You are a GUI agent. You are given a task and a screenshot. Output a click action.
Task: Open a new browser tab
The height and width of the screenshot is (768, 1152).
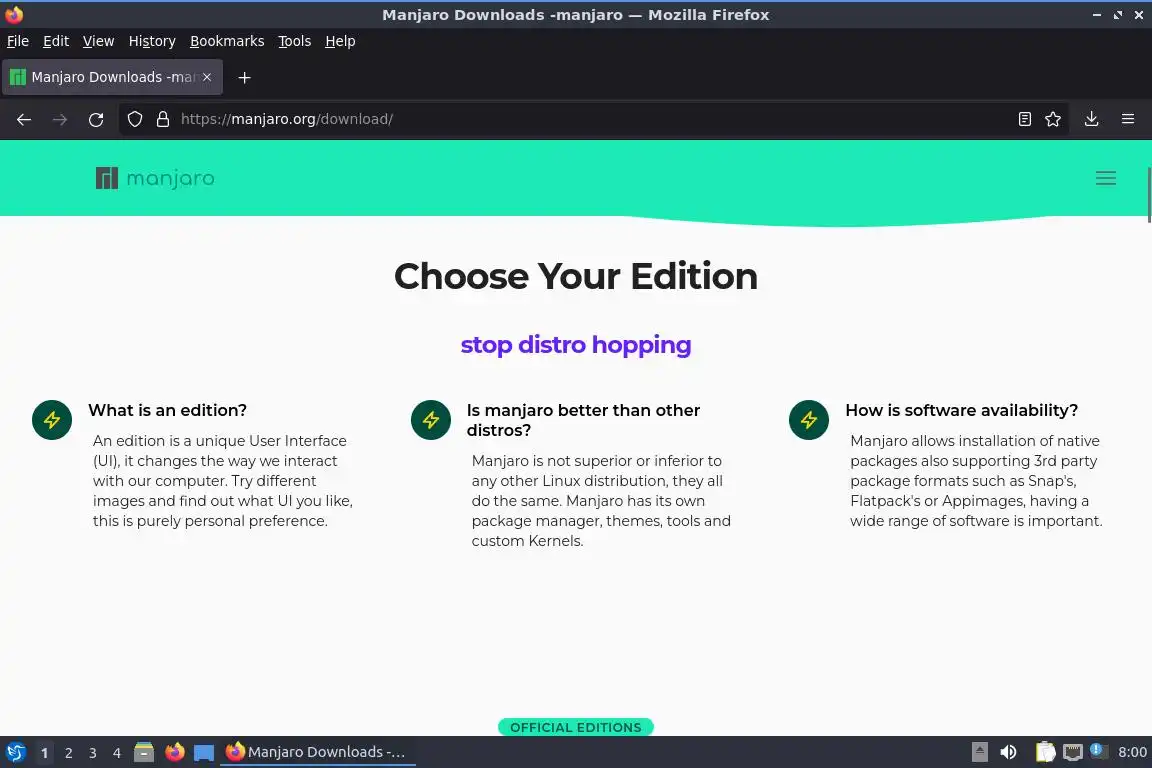pos(245,77)
